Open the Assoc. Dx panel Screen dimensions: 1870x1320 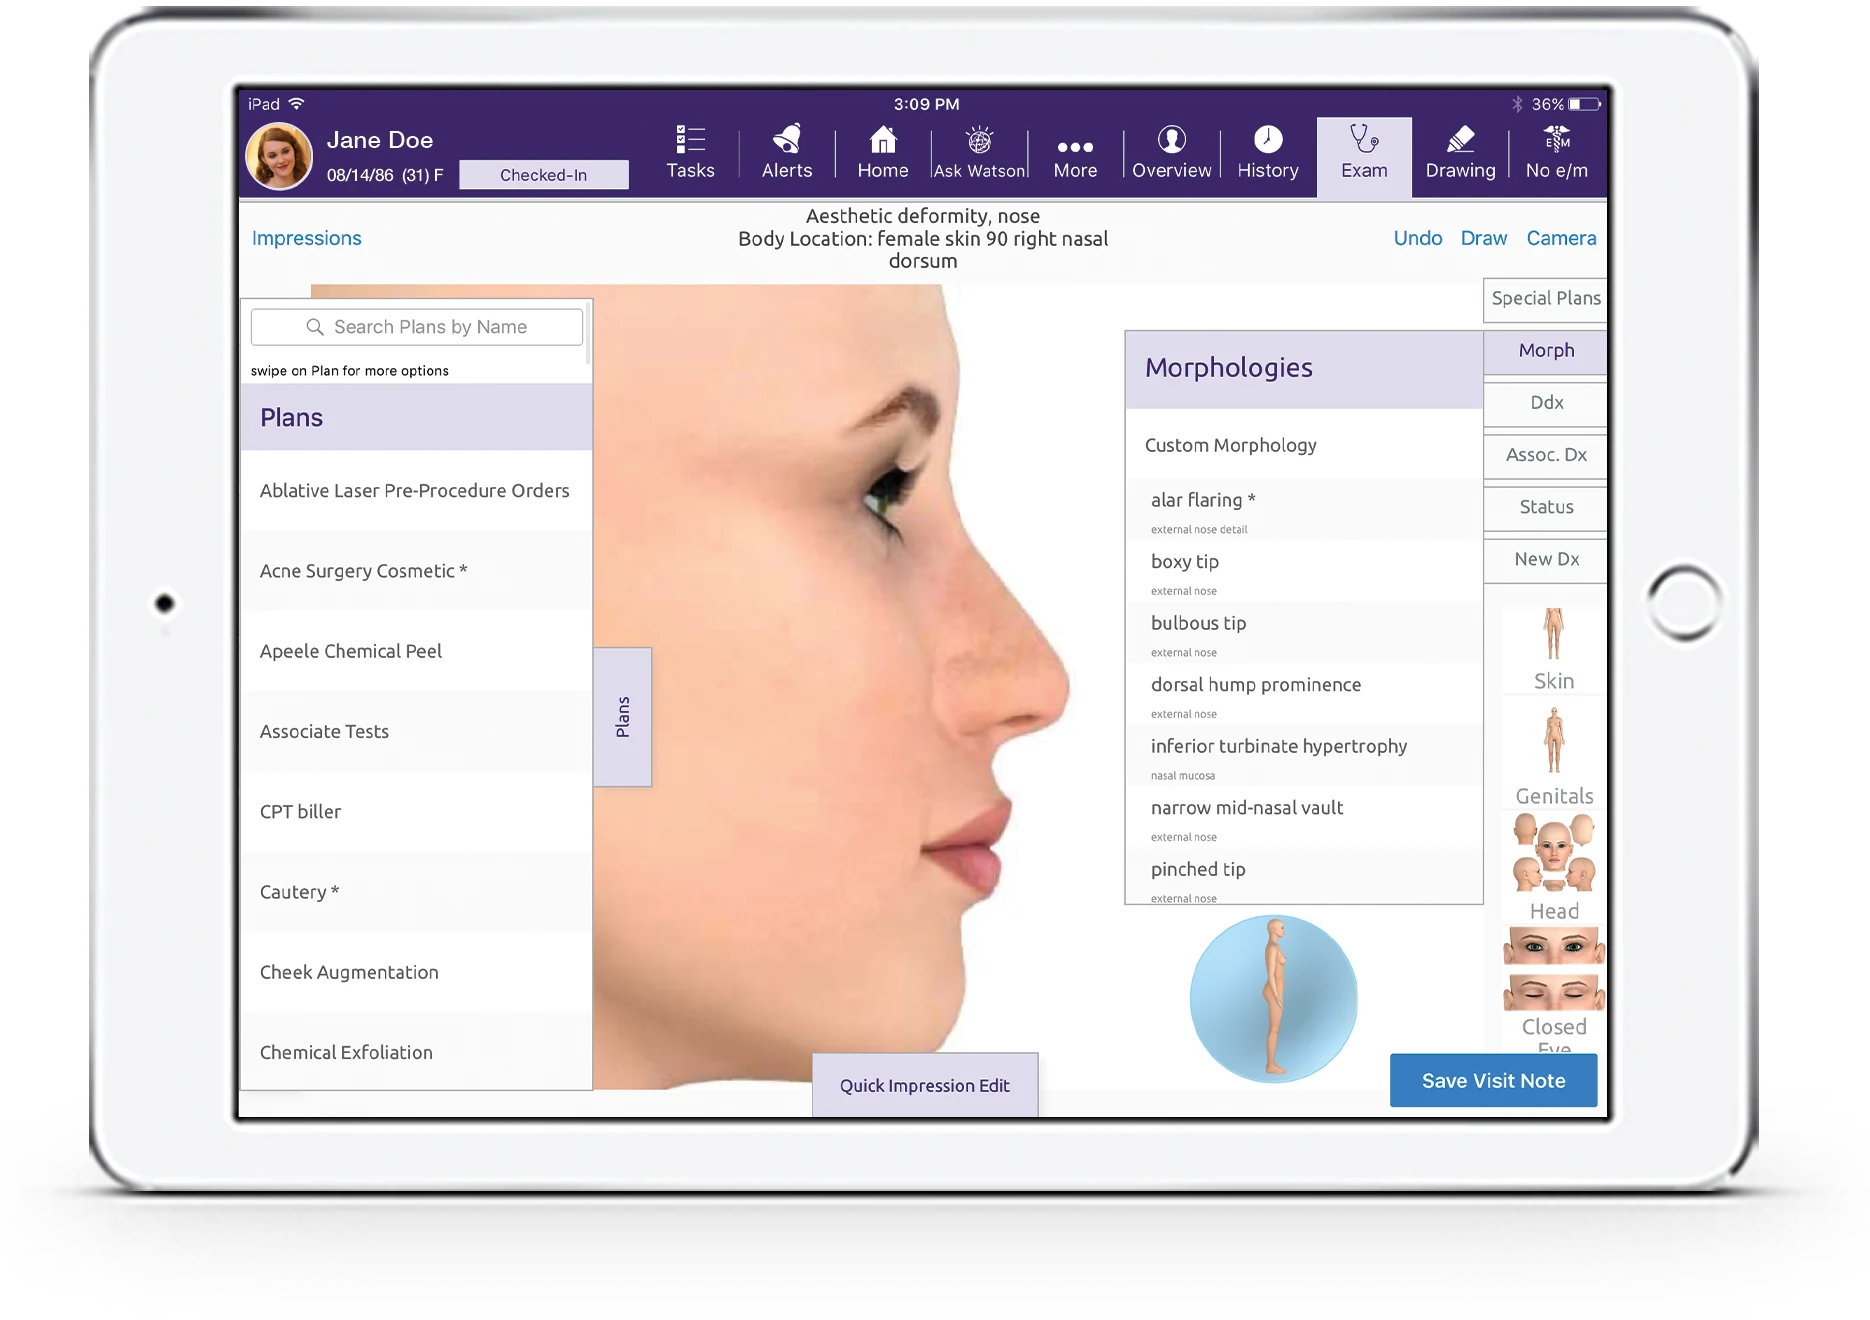[1545, 456]
